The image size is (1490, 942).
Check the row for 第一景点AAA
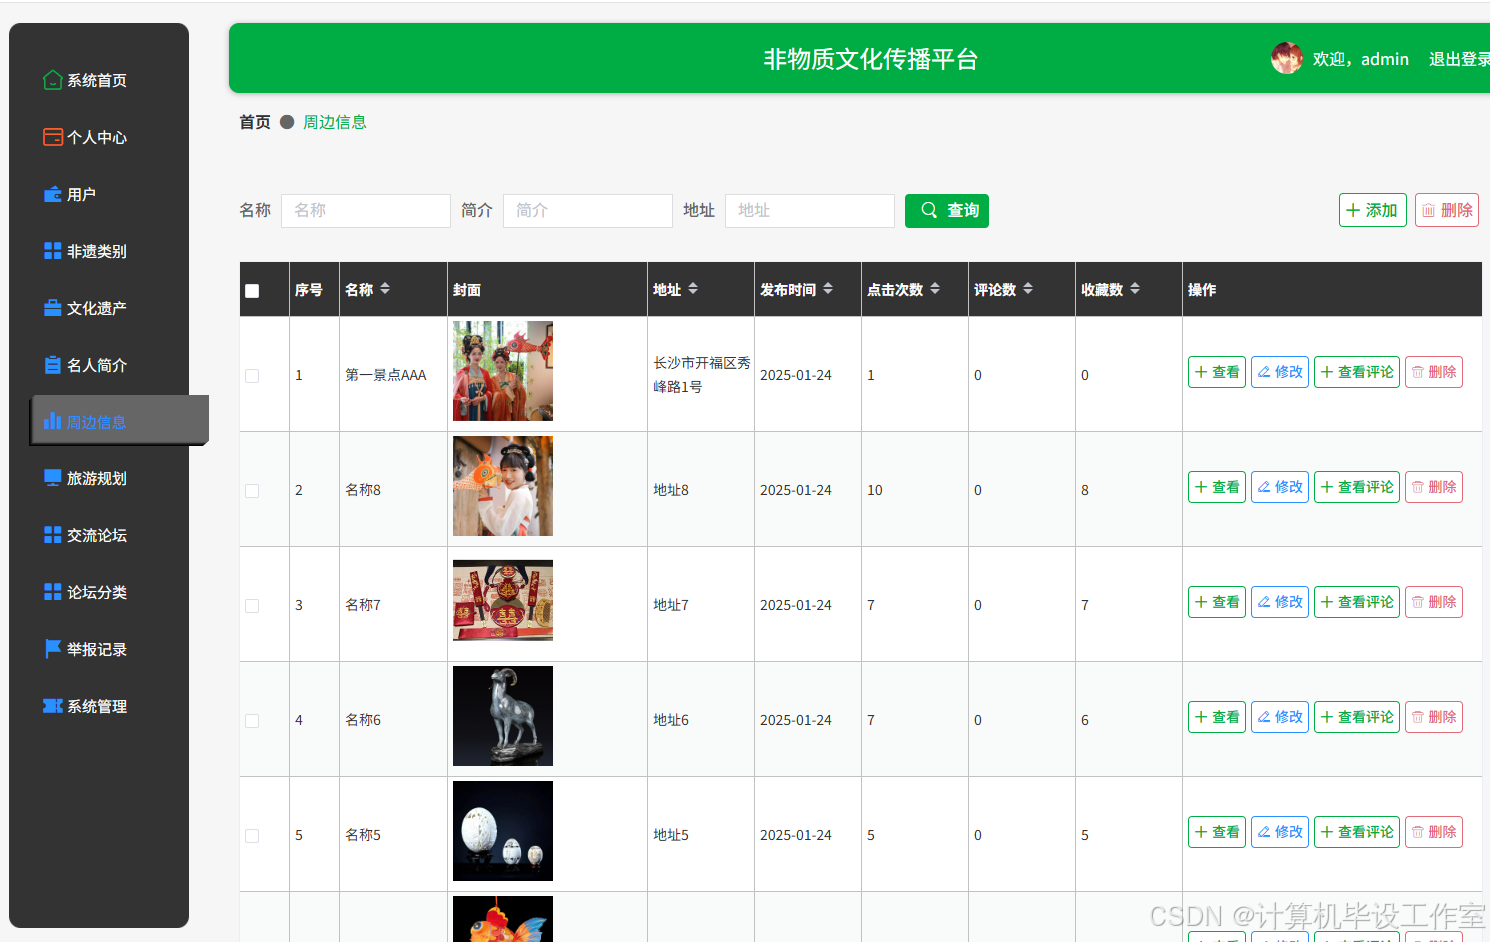click(x=252, y=376)
